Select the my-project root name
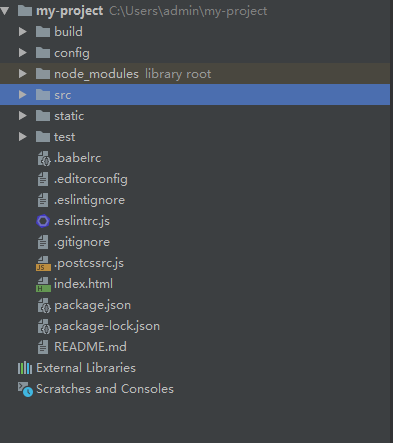This screenshot has width=393, height=443. coord(69,11)
